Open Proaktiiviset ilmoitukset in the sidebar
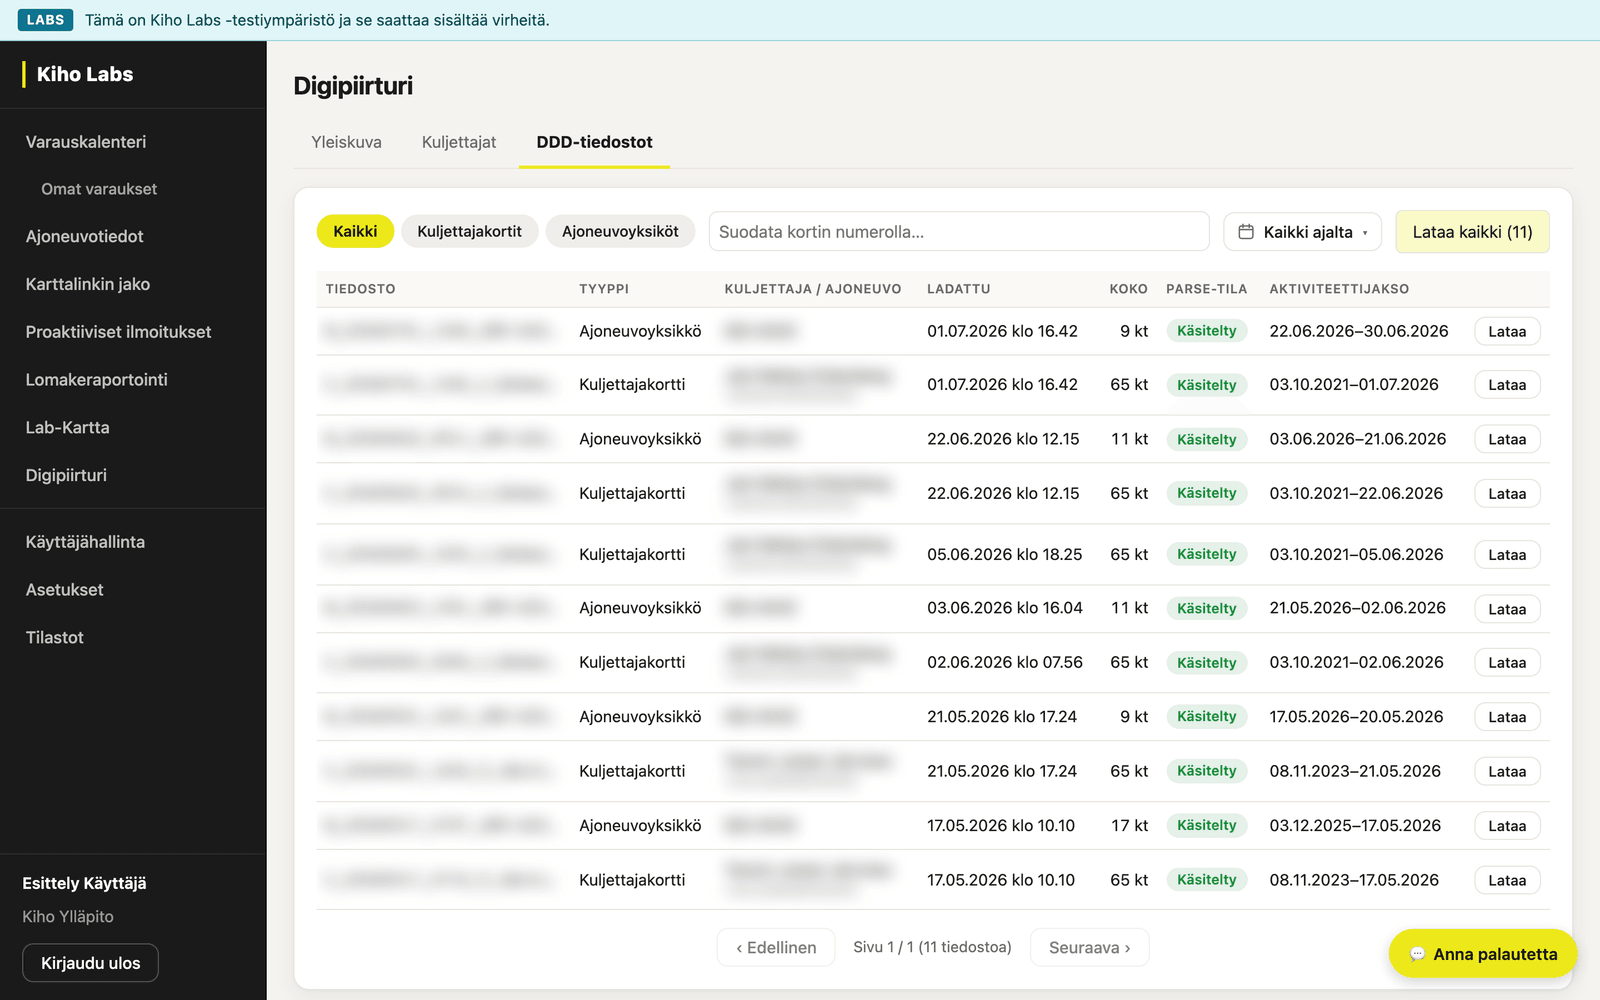This screenshot has width=1600, height=1000. (118, 332)
